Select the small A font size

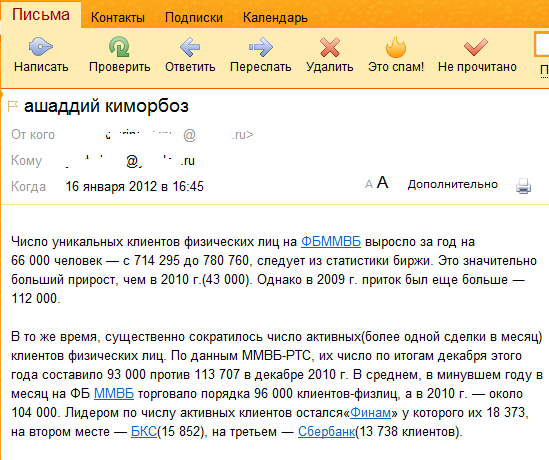(368, 184)
